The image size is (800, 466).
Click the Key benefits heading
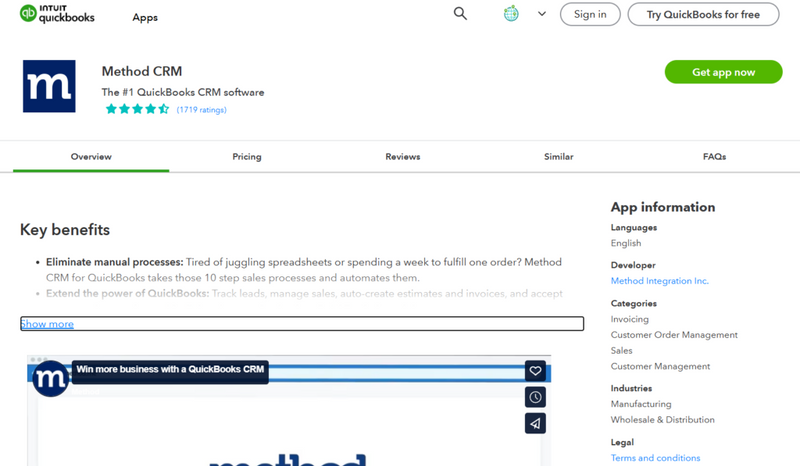[x=65, y=230]
